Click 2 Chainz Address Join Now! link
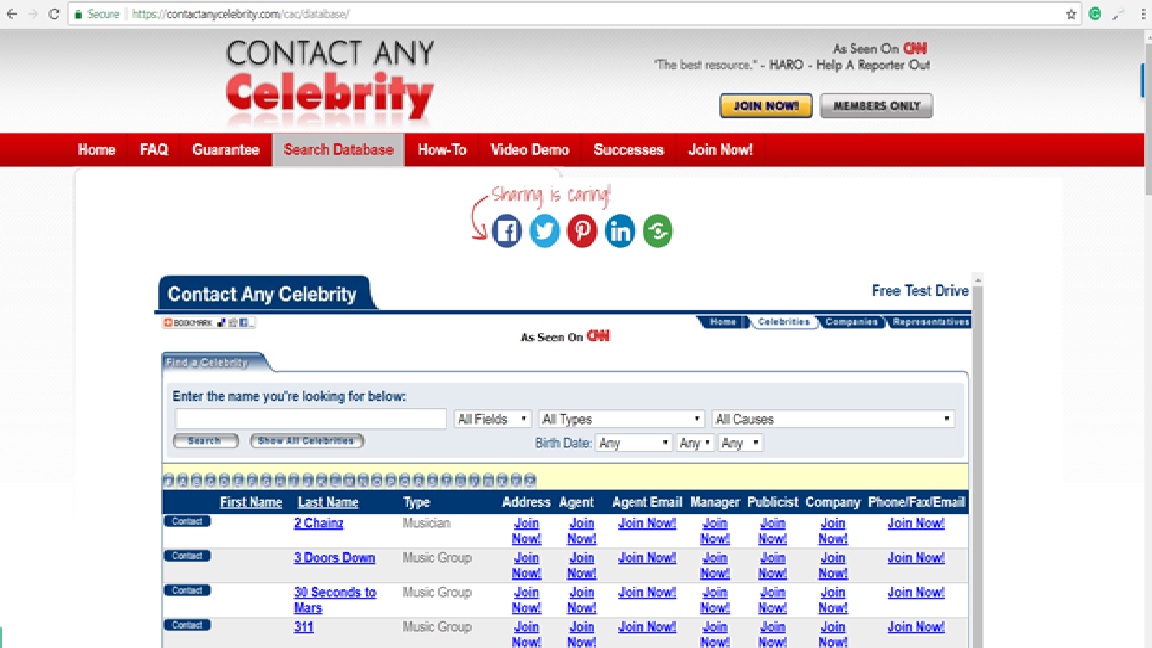This screenshot has height=648, width=1152. coord(526,530)
